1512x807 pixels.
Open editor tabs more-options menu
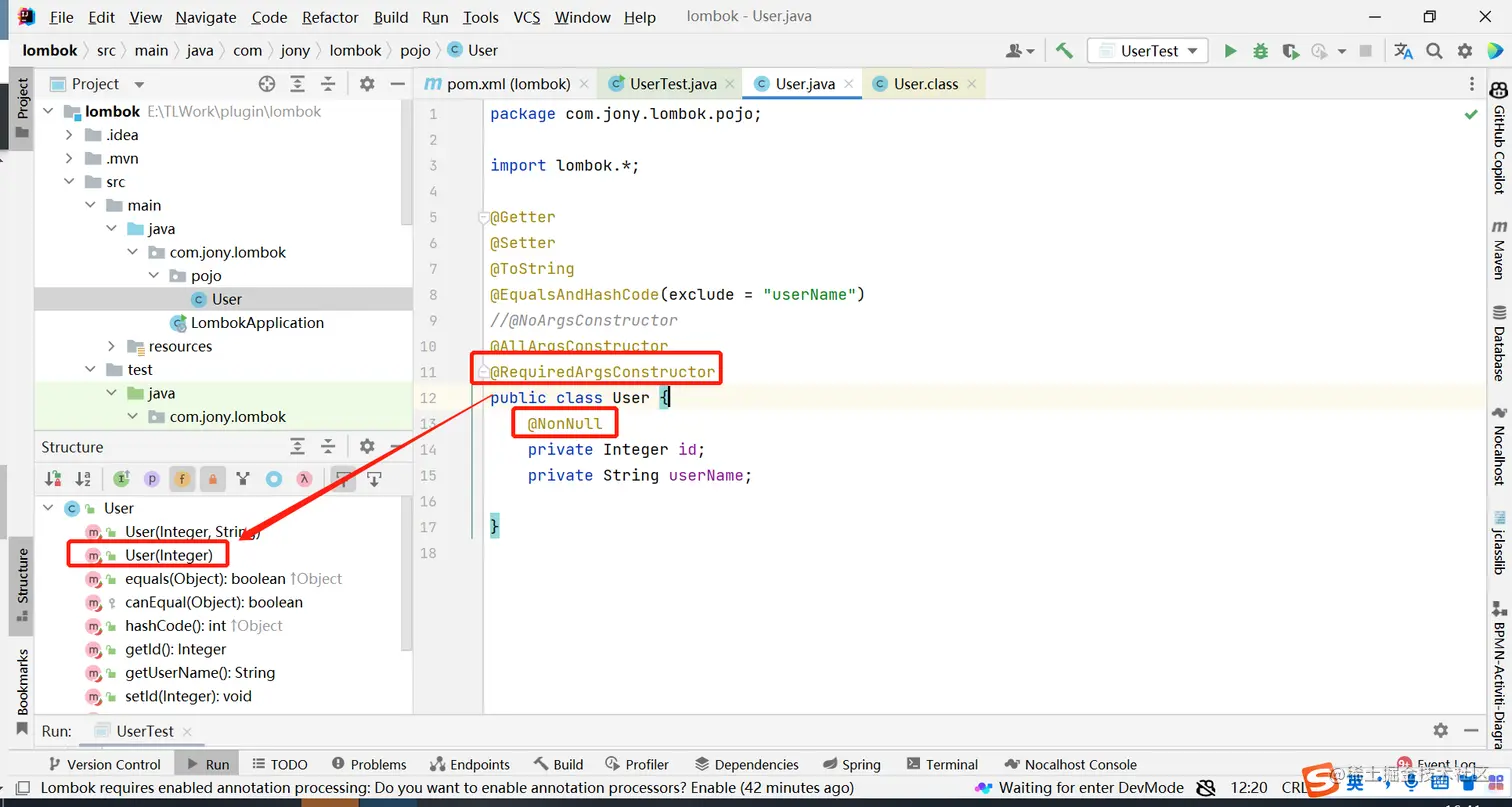(x=1471, y=84)
